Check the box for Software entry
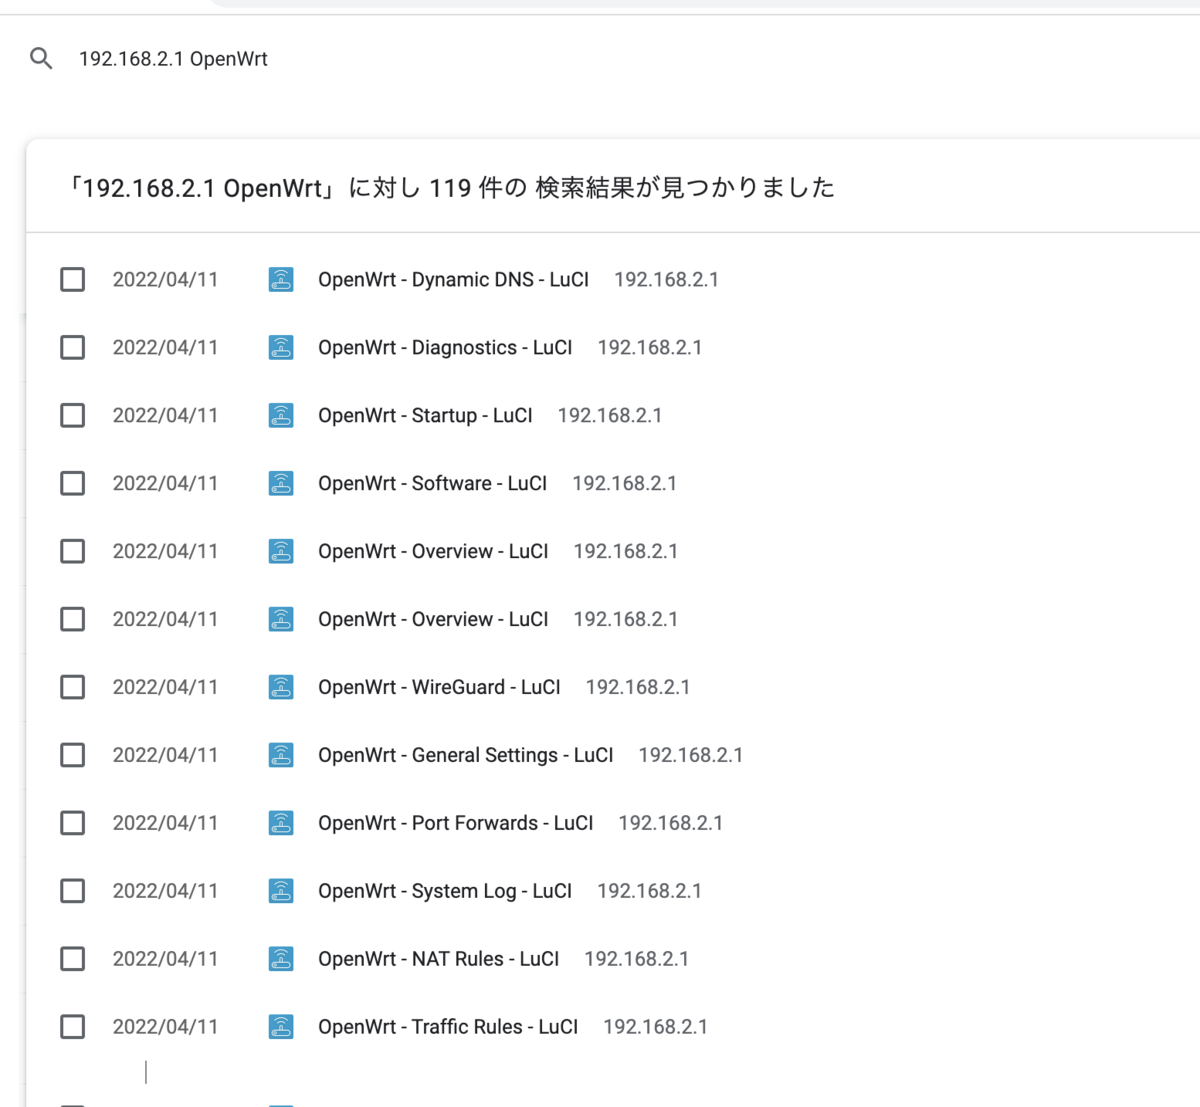 pos(73,484)
